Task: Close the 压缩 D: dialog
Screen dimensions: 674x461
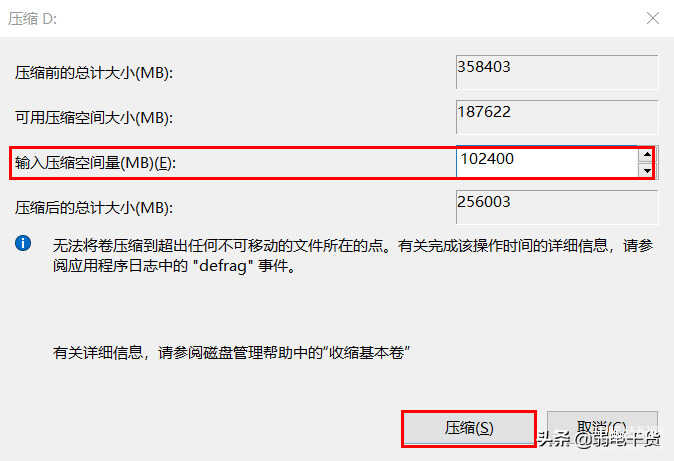Action: pyautogui.click(x=653, y=18)
